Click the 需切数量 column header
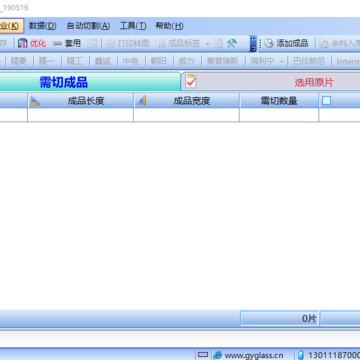This screenshot has width=360, height=360. tap(279, 101)
